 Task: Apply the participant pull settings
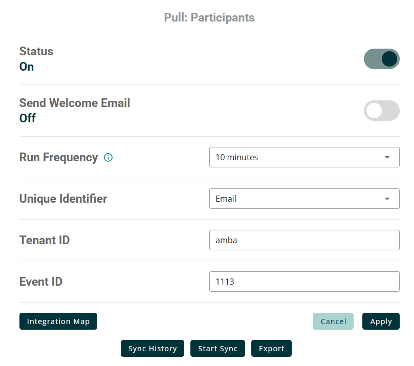[381, 321]
